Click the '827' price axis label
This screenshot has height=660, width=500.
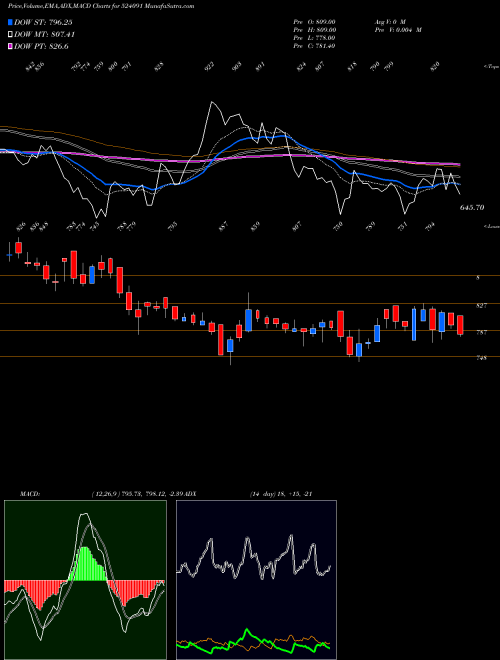click(x=482, y=305)
